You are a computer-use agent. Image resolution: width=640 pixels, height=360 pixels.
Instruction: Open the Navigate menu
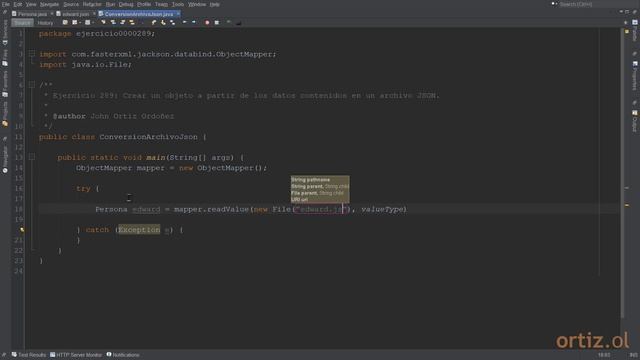point(49,4)
